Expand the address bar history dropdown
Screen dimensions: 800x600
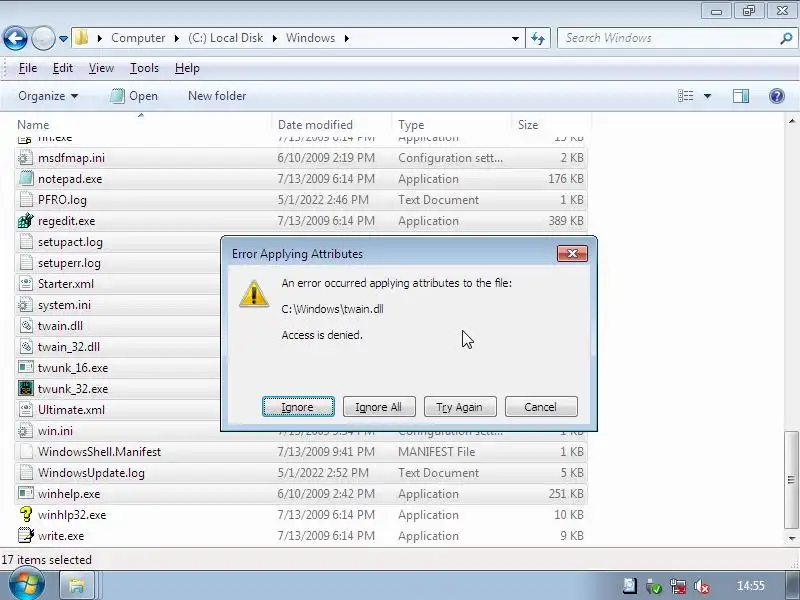[x=515, y=38]
